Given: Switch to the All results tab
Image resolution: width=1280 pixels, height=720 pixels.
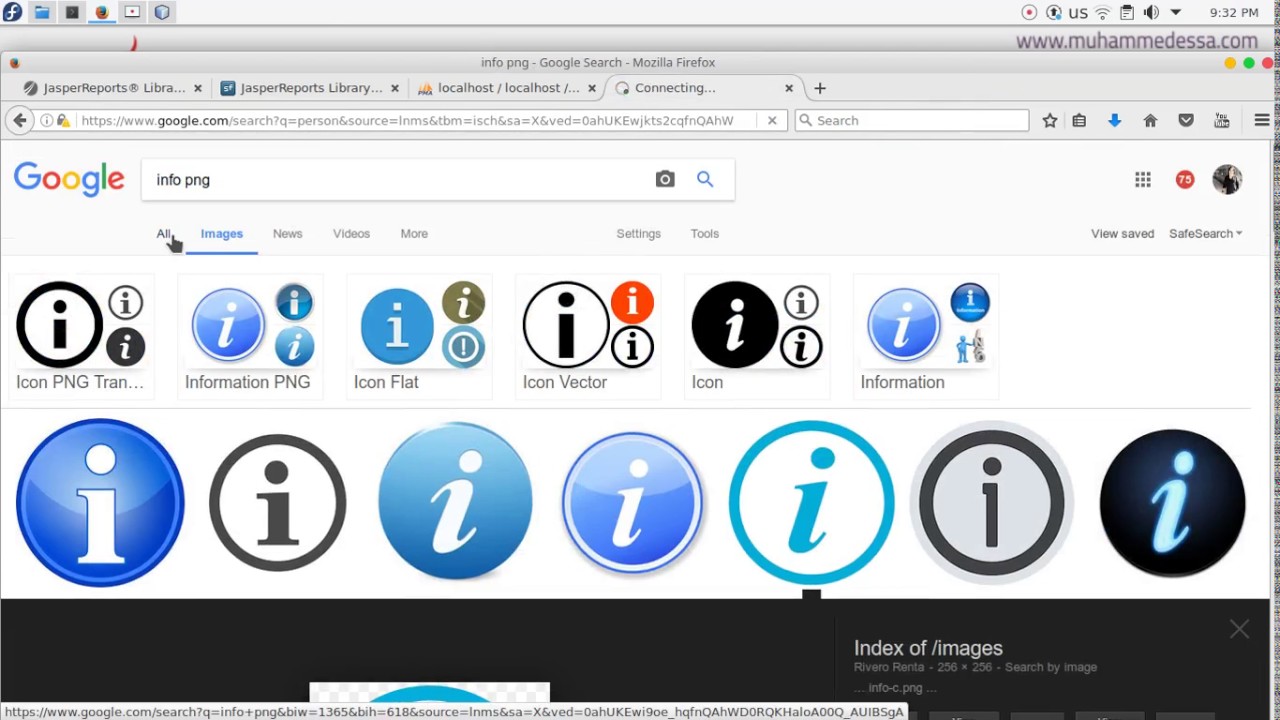Looking at the screenshot, I should coord(163,234).
